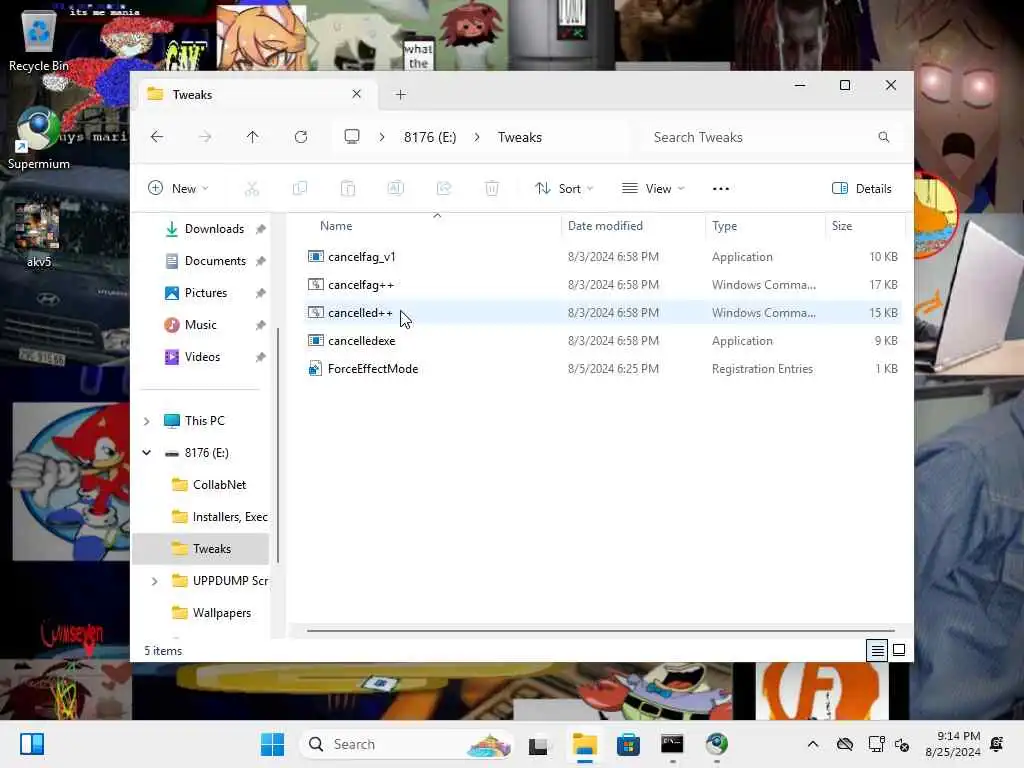Open Recycle Bin on desktop
Image resolution: width=1024 pixels, height=768 pixels.
tap(39, 40)
